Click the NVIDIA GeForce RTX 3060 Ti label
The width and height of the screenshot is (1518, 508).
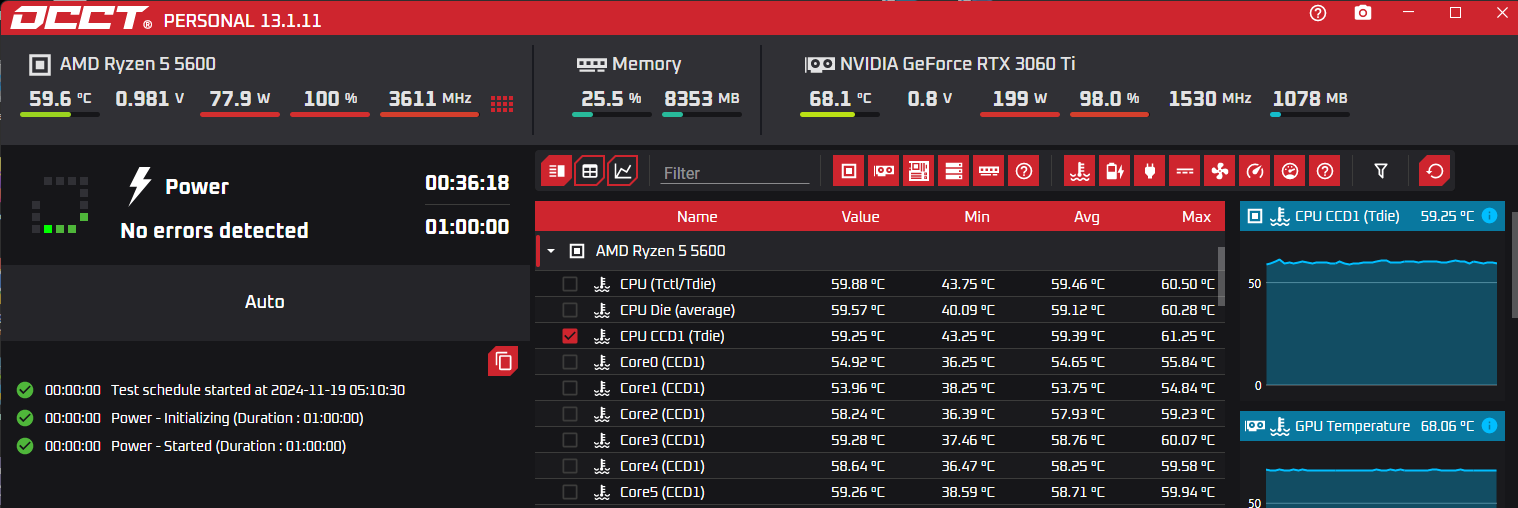pyautogui.click(x=957, y=64)
